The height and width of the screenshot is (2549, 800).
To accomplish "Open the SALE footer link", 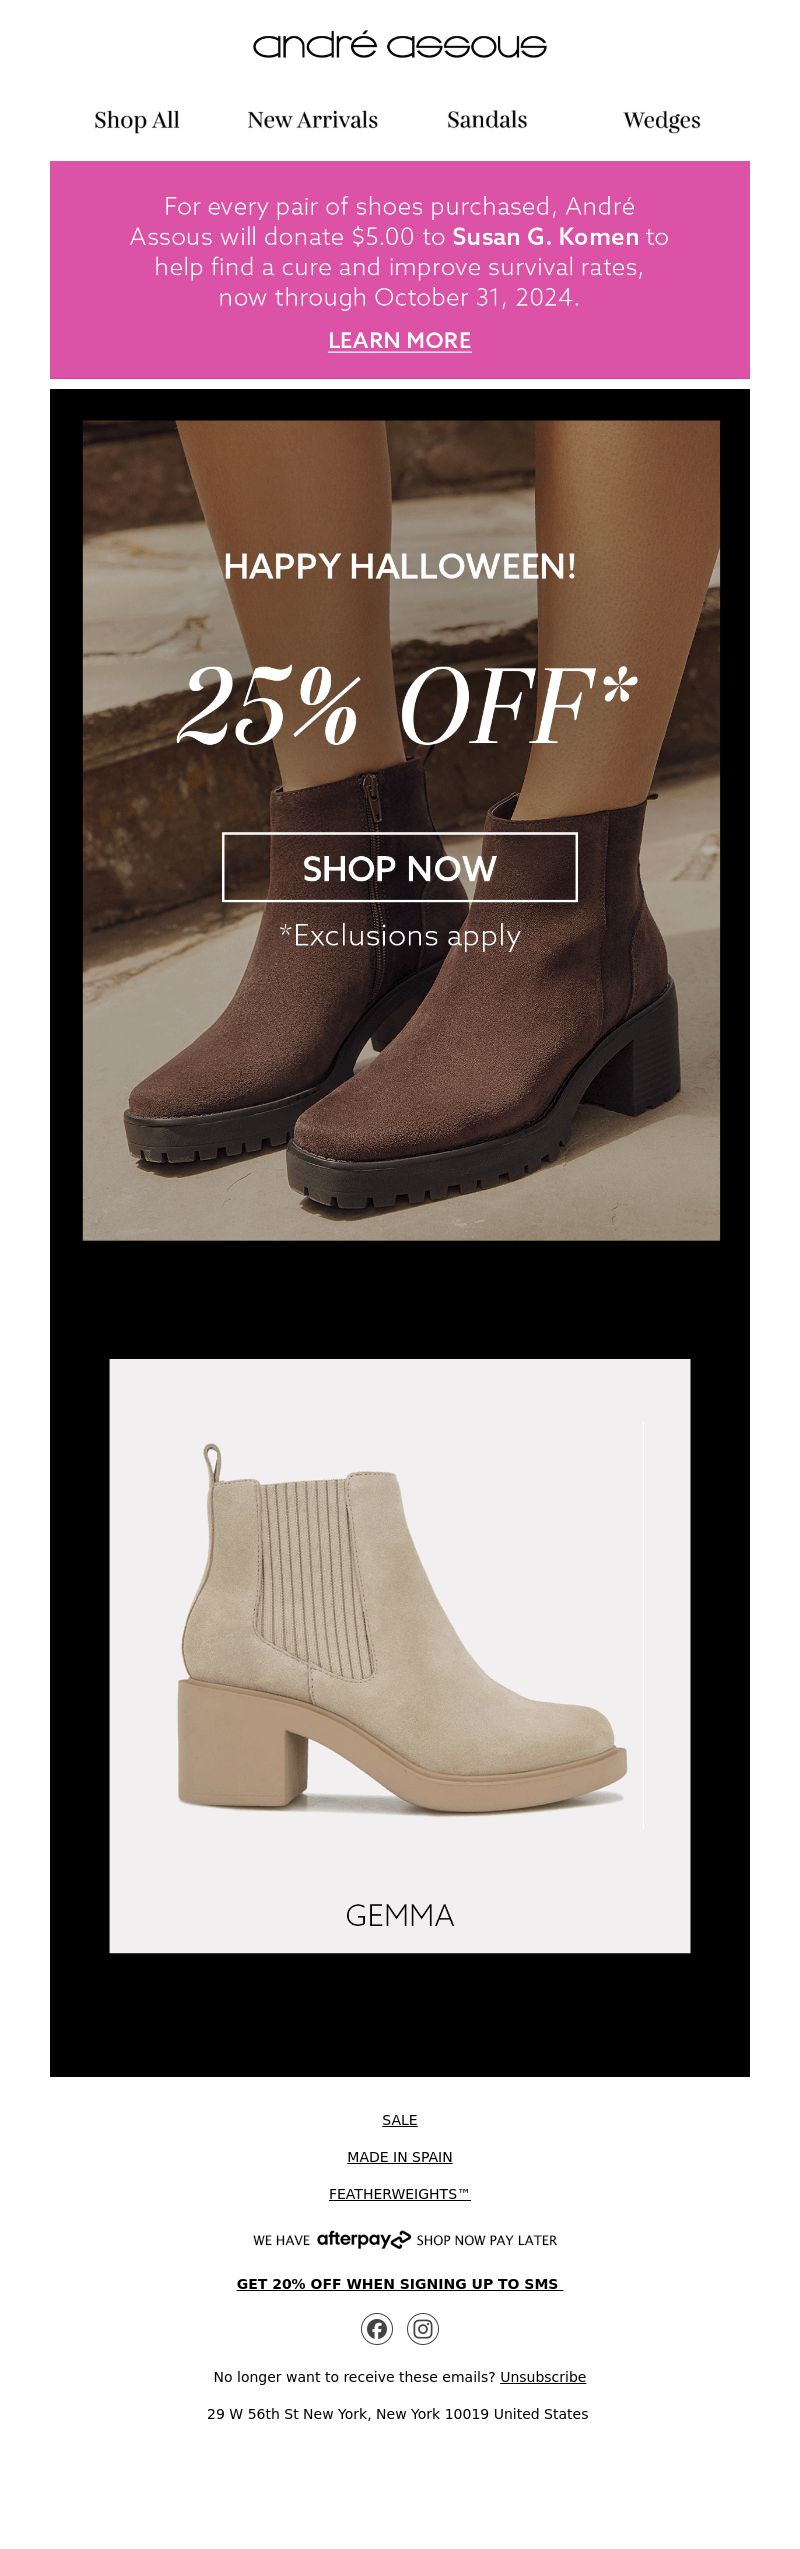I will 400,2120.
